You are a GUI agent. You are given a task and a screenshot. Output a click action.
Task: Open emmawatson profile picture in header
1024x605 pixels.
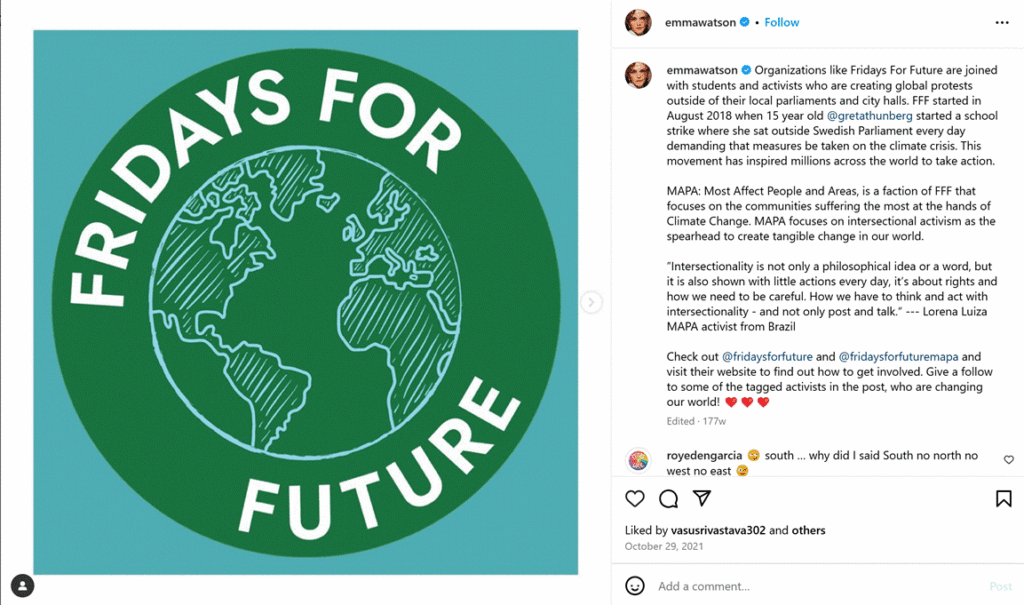pos(638,22)
